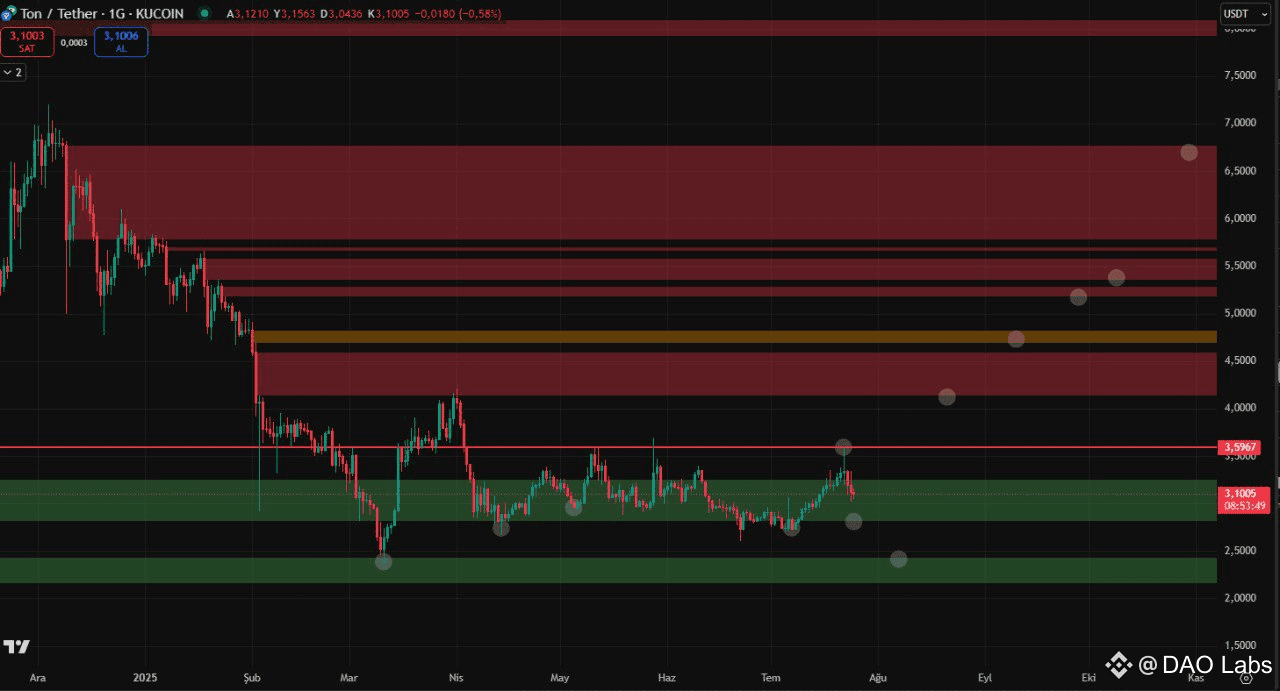The width and height of the screenshot is (1280, 691).
Task: Click the Tem label on time axis
Action: 770,677
